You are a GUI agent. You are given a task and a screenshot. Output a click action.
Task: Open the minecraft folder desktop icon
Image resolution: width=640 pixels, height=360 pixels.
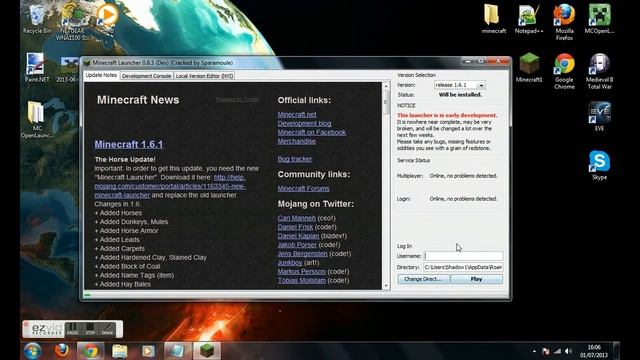[x=493, y=18]
